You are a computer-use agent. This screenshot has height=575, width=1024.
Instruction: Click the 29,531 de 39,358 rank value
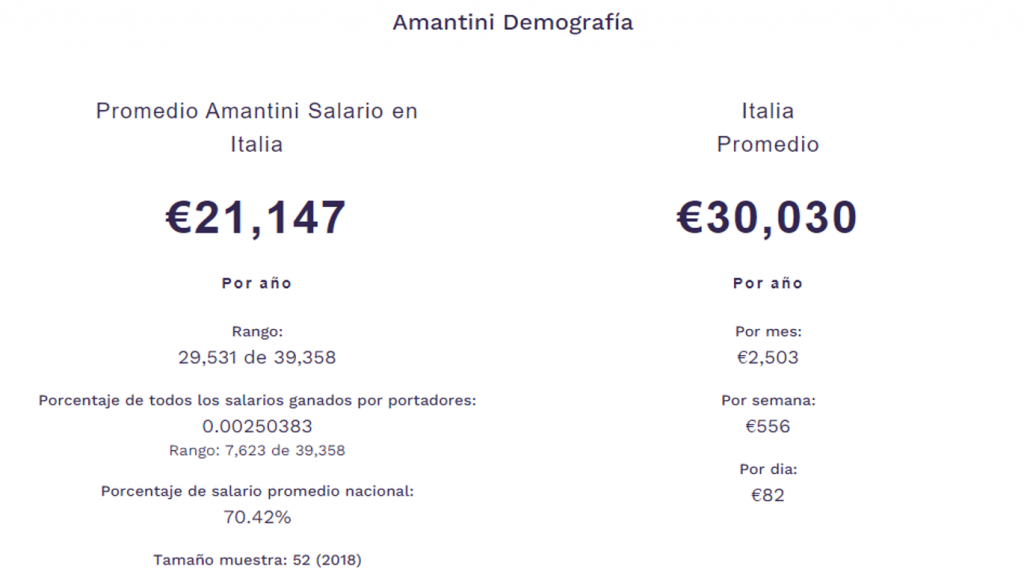(x=256, y=357)
